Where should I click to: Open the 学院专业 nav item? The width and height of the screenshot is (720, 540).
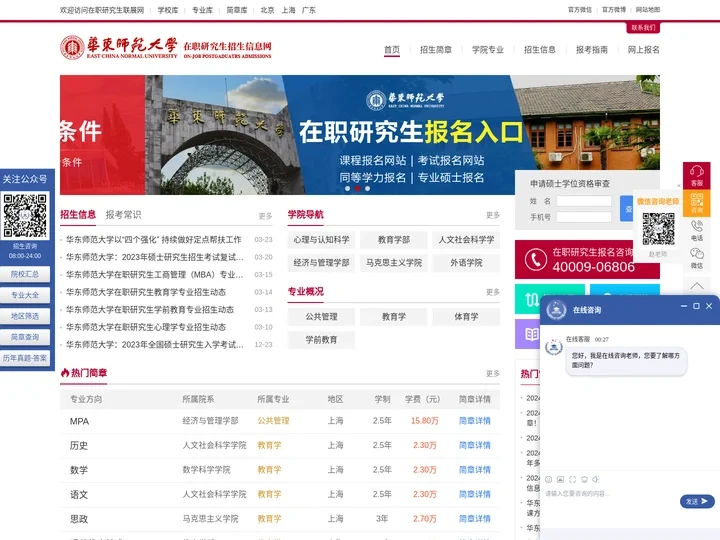click(488, 50)
